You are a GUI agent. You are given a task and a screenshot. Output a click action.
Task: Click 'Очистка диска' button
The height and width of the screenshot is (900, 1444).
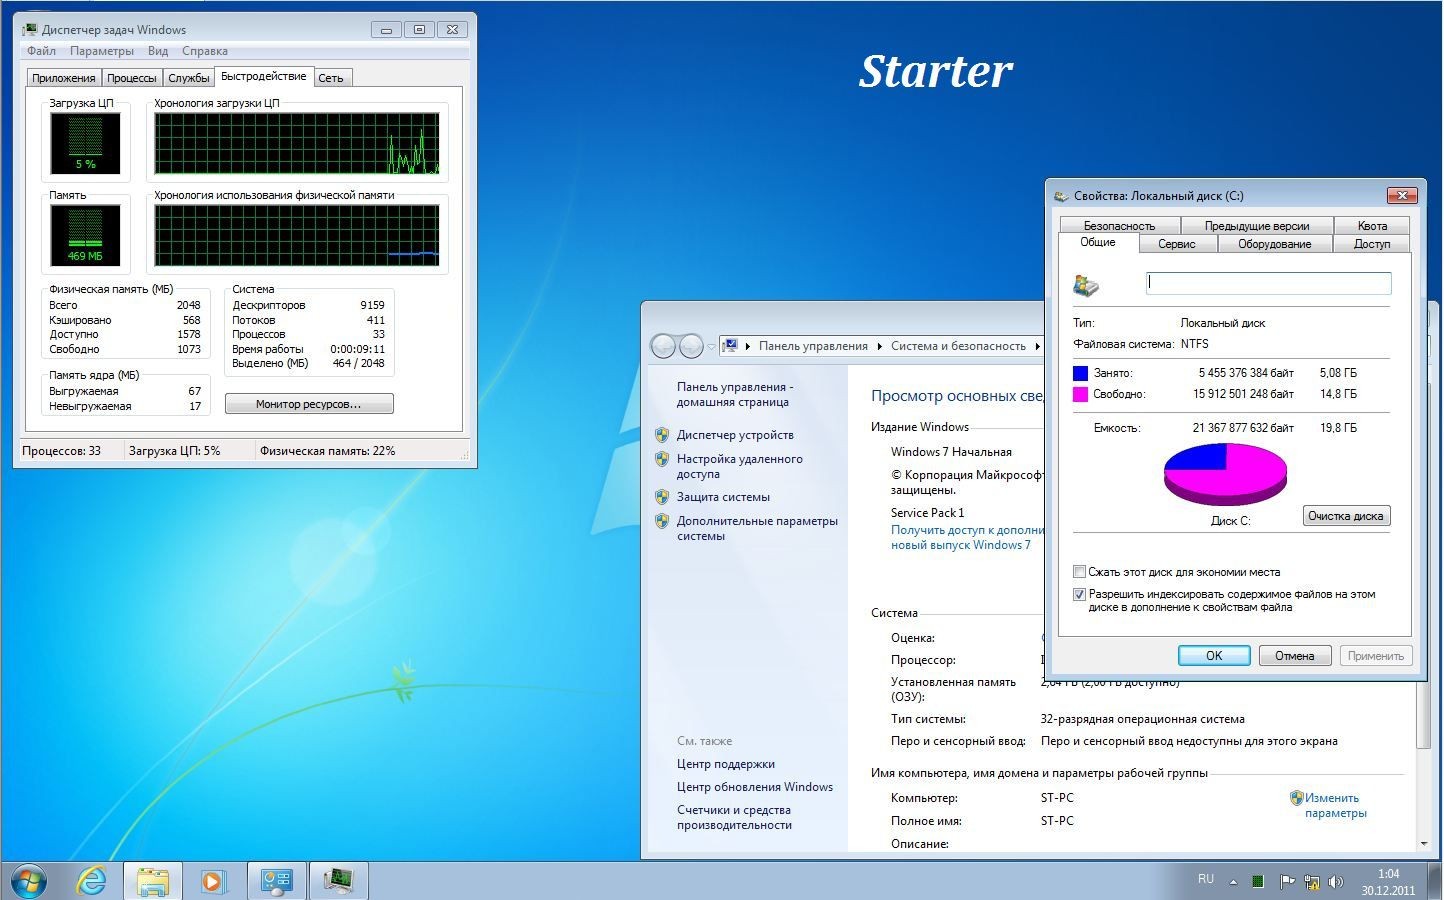coord(1346,516)
